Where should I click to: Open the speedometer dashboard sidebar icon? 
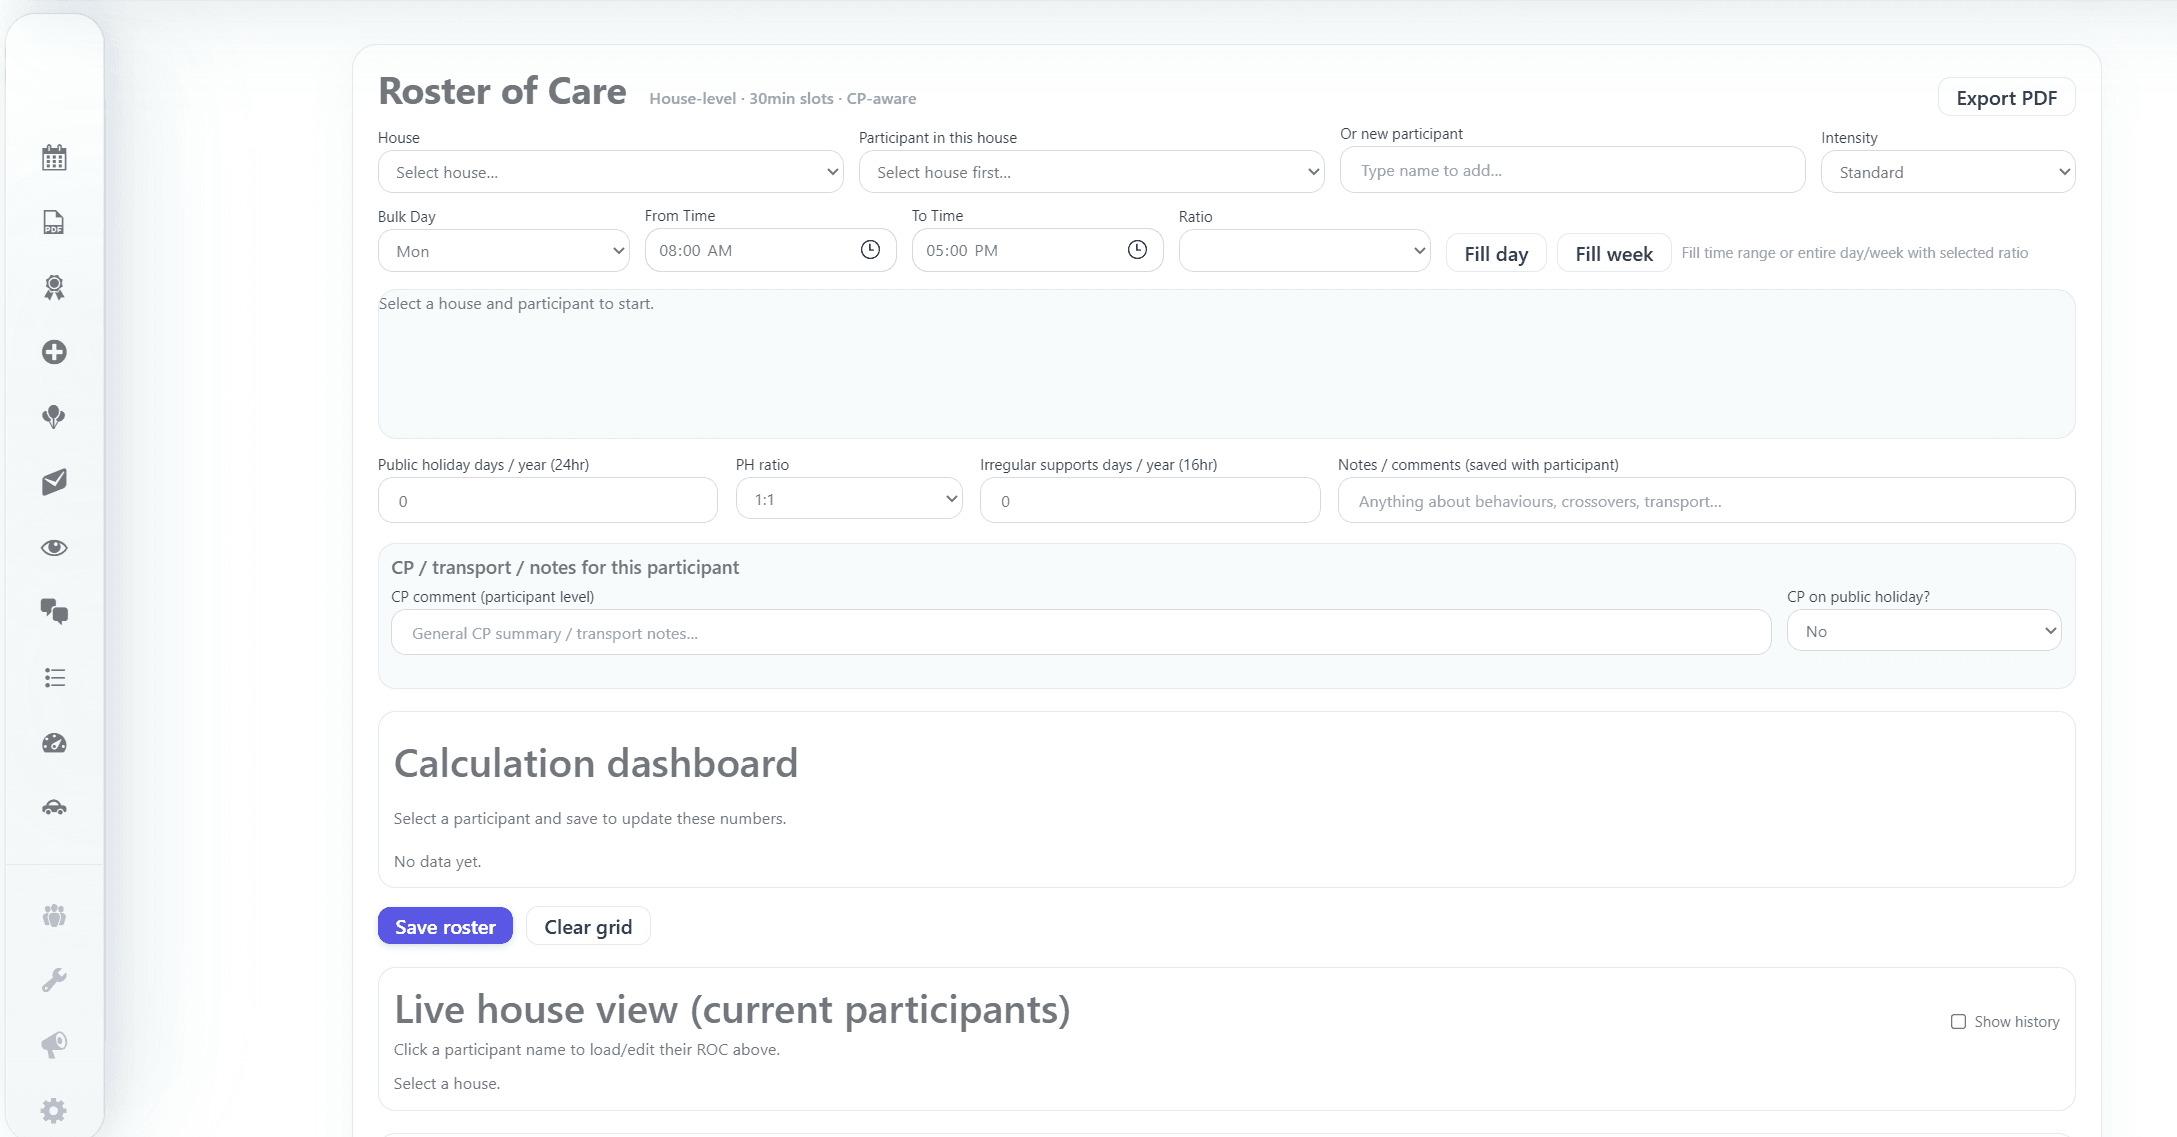(x=54, y=743)
